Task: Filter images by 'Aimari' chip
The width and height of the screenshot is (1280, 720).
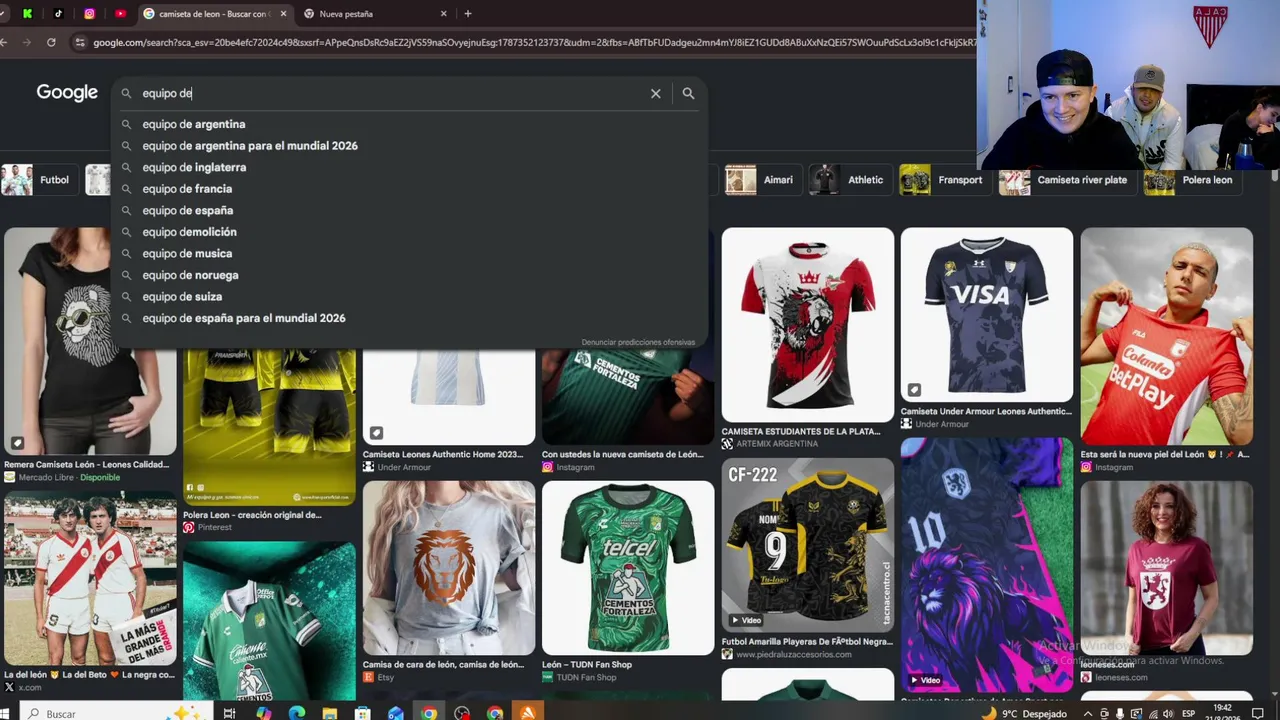Action: 762,180
